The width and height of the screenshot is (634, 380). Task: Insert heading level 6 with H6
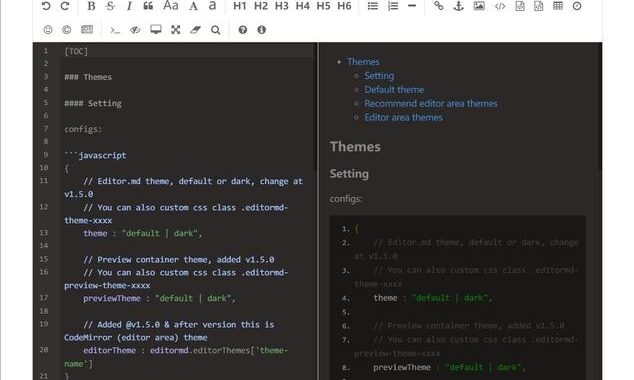344,6
